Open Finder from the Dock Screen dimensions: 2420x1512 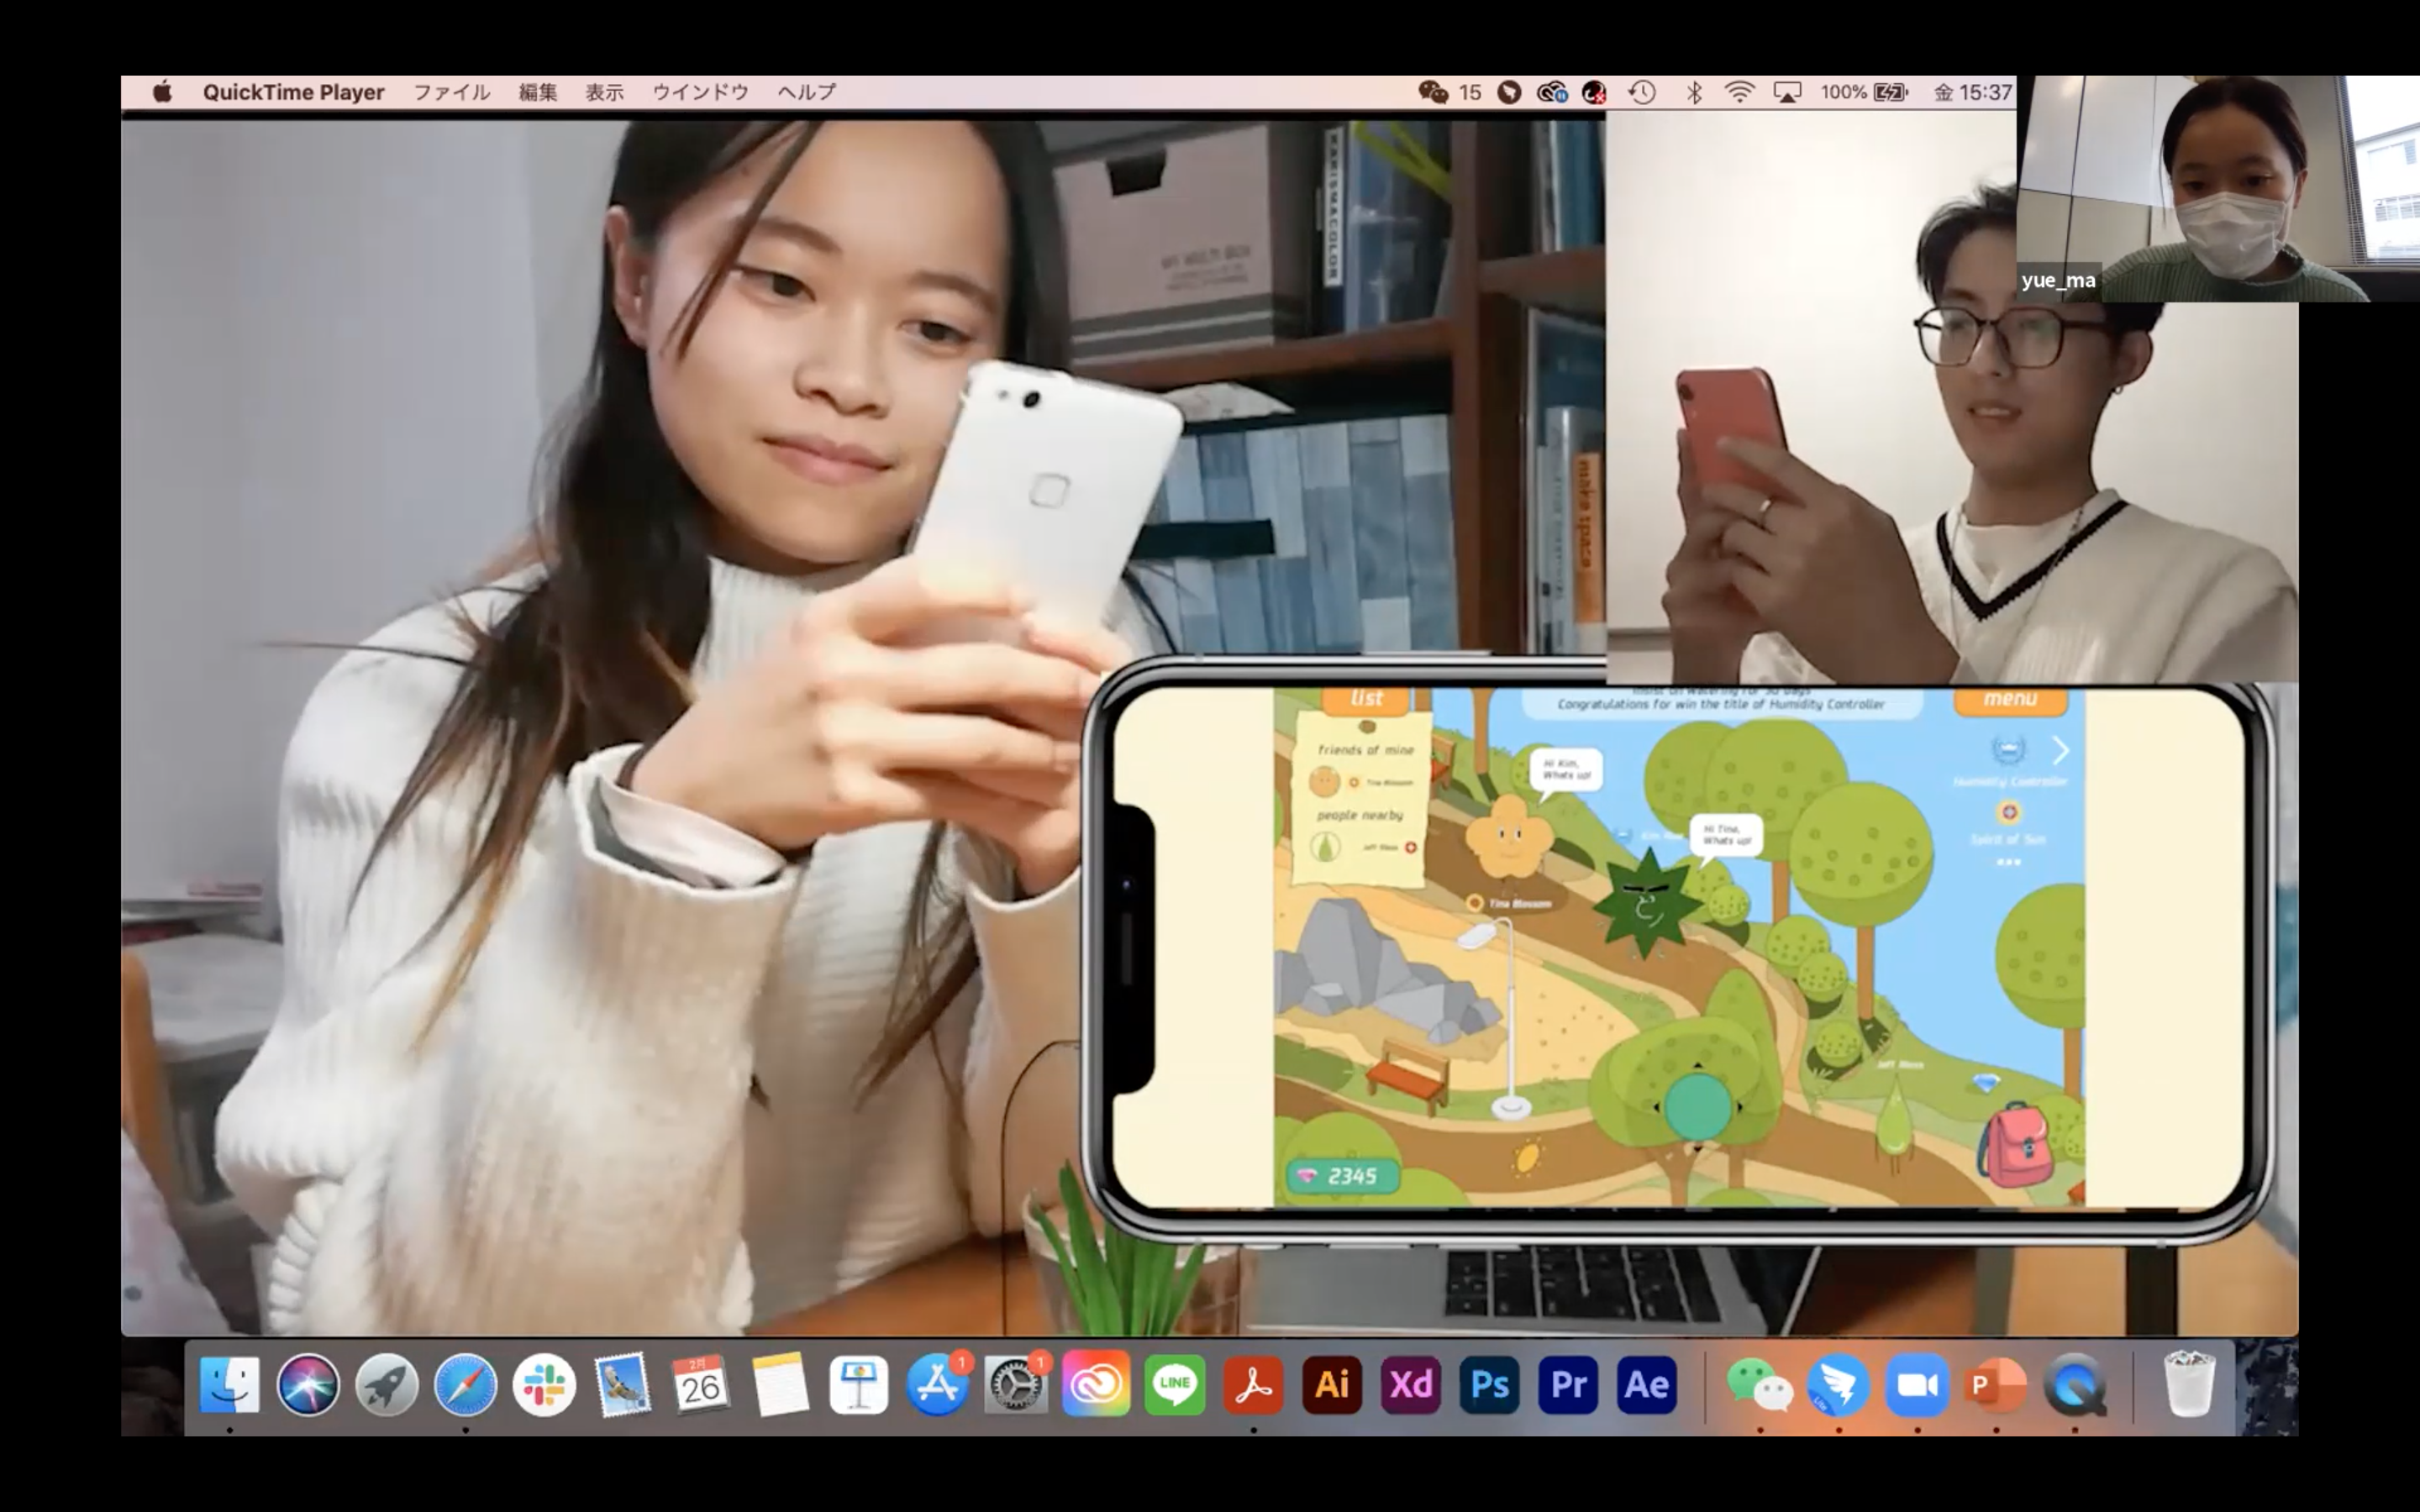pos(230,1384)
